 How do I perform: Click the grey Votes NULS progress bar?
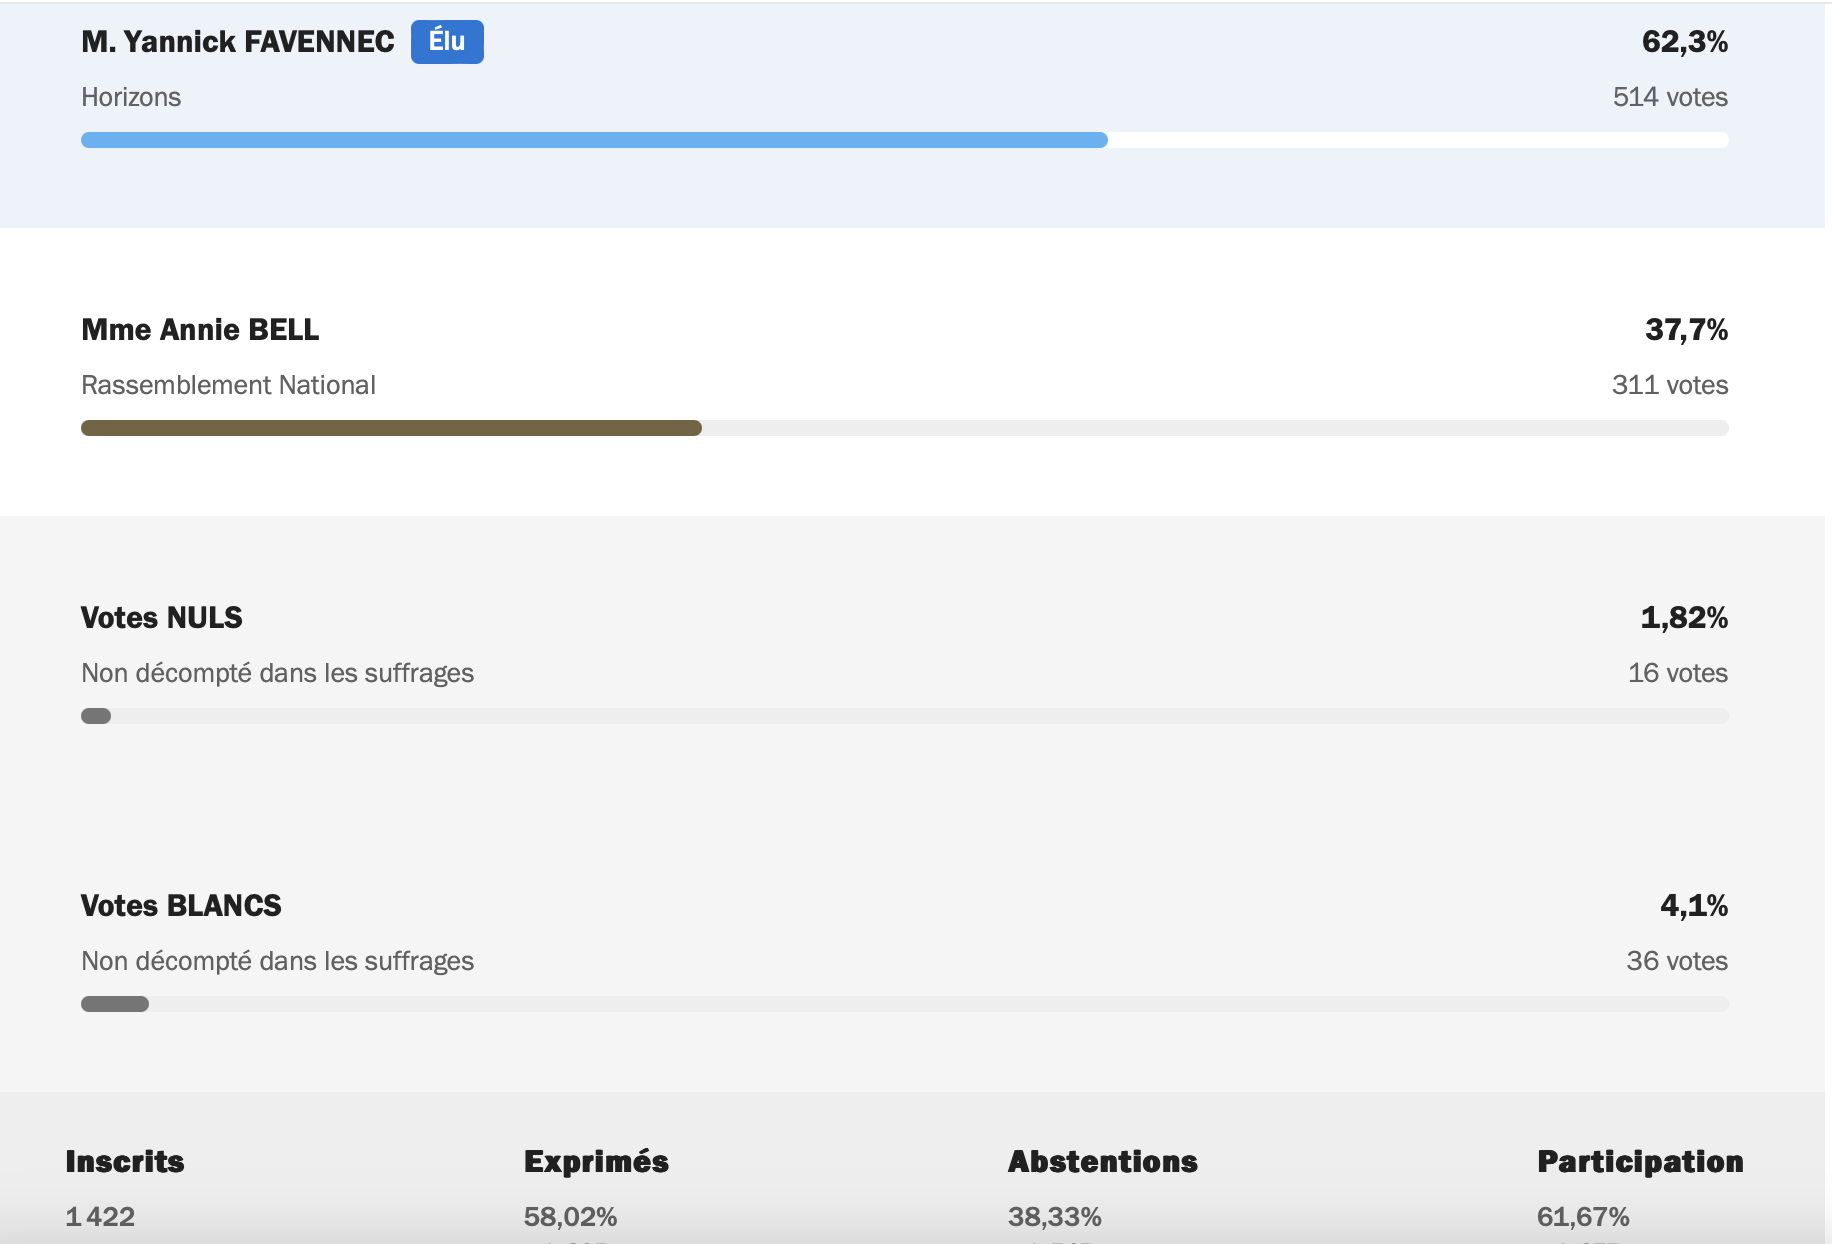pos(96,716)
